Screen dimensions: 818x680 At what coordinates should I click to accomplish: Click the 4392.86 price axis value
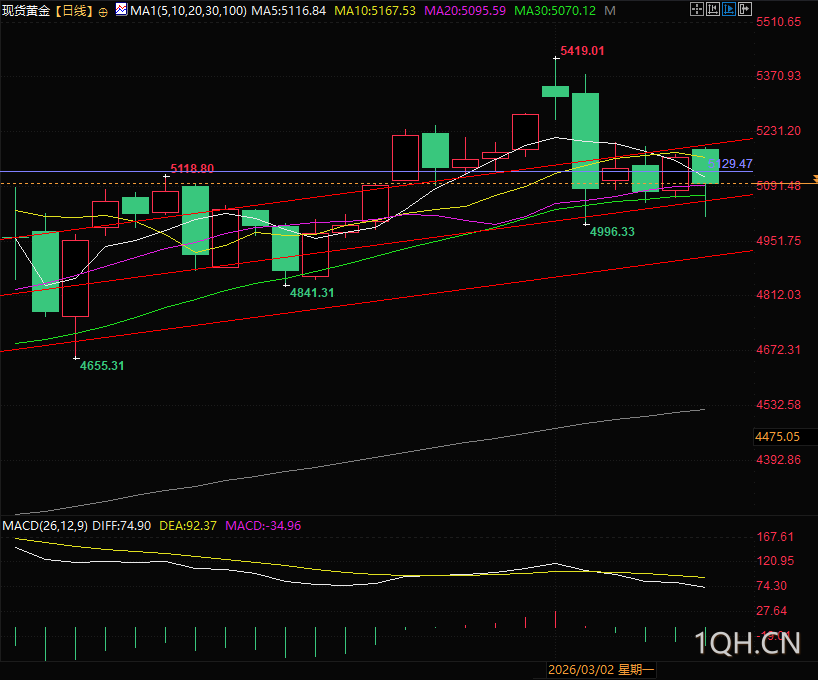[x=778, y=460]
